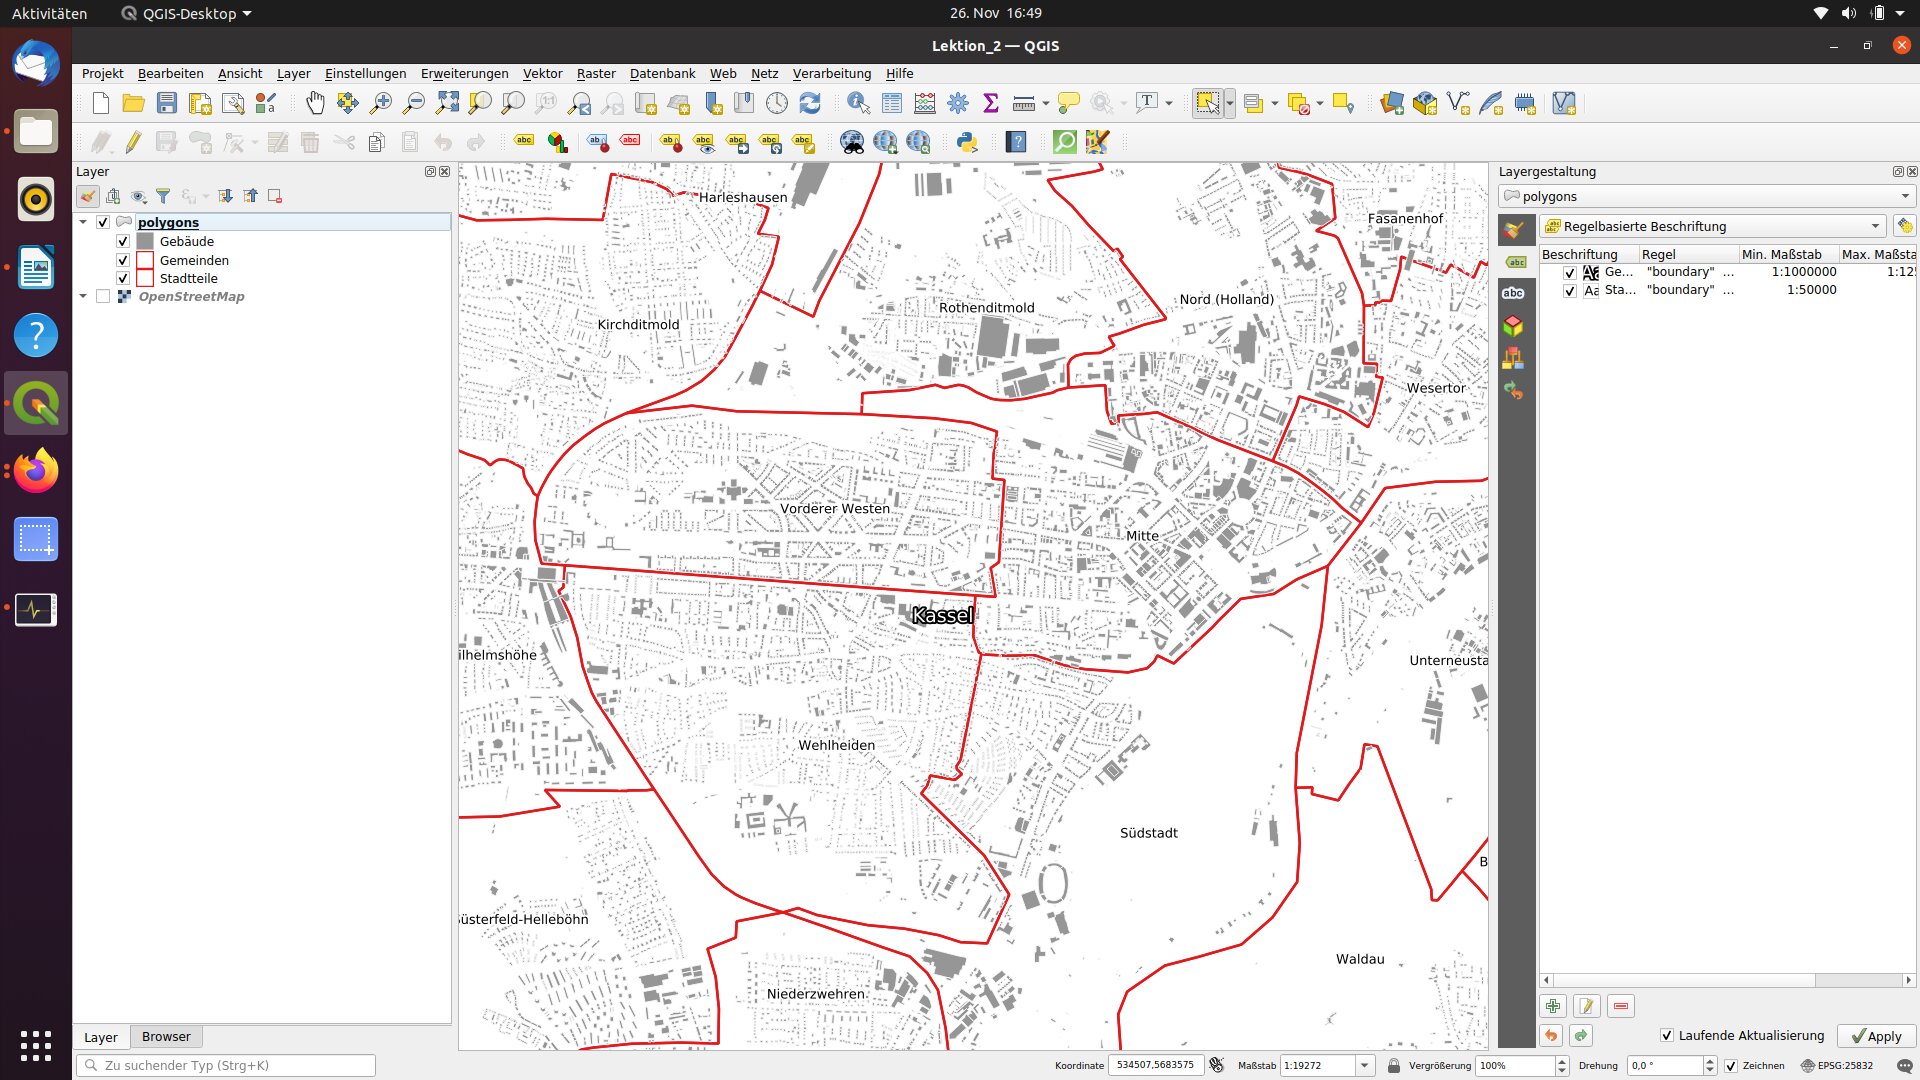Open the selection tool dropdown arrow
Screen dimensions: 1920x1080
coord(1230,103)
